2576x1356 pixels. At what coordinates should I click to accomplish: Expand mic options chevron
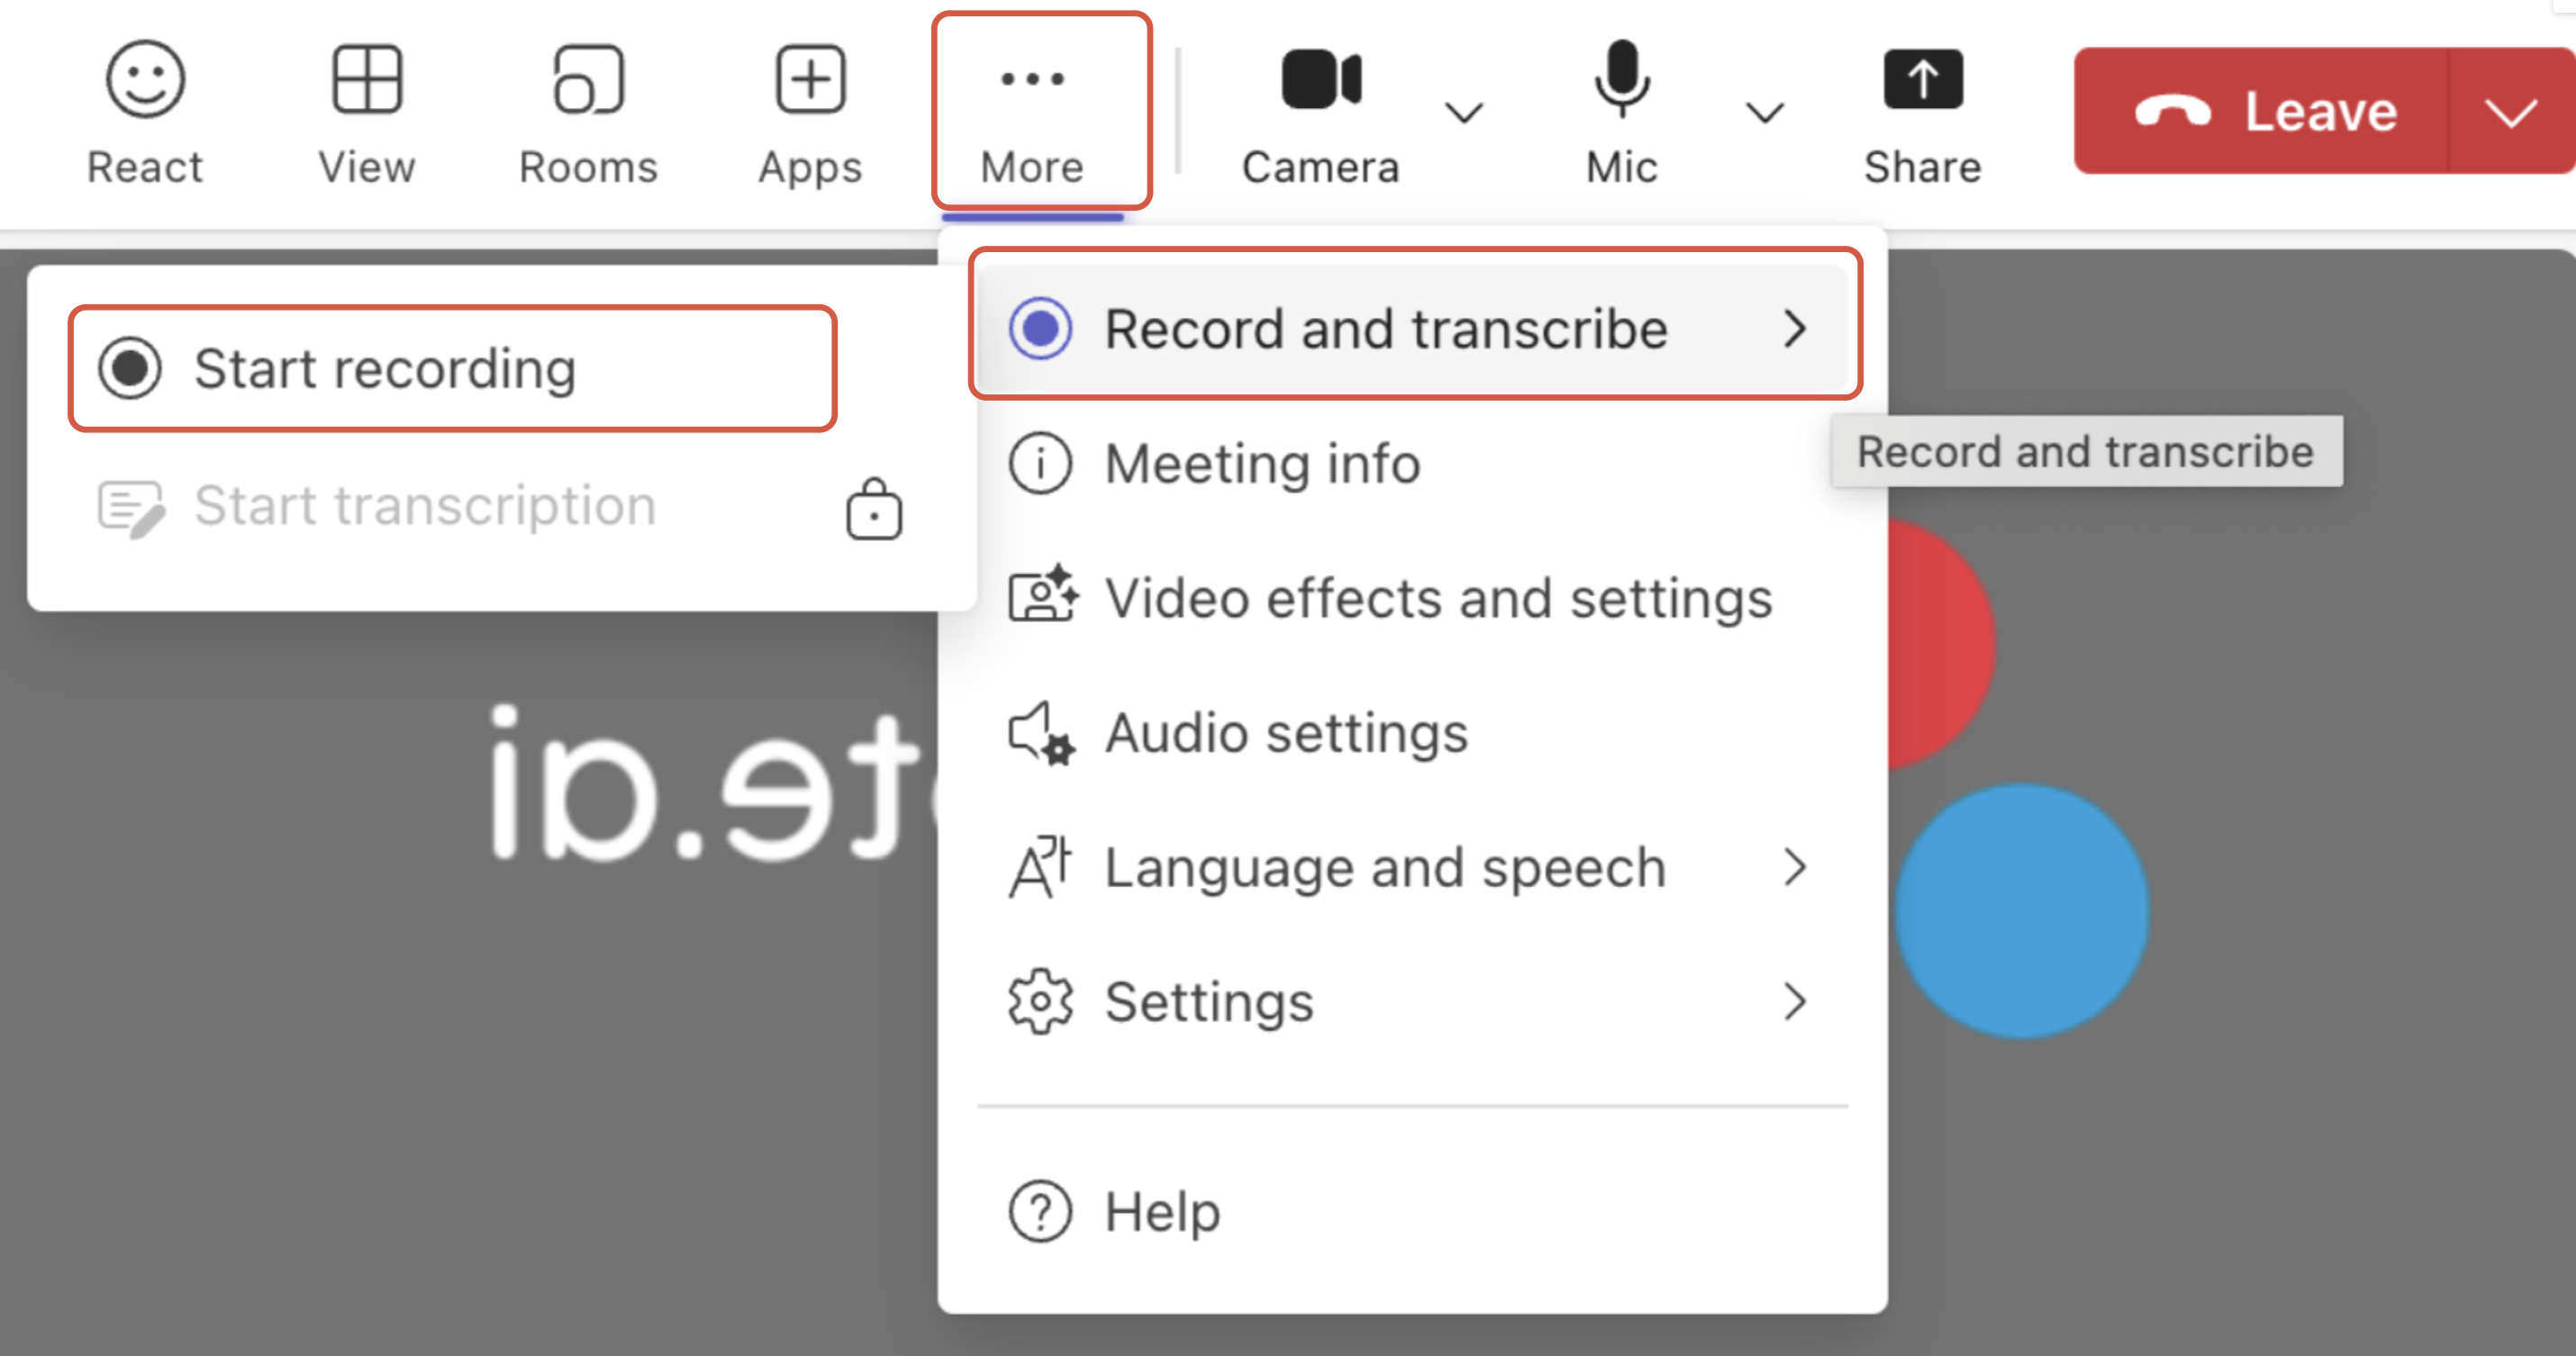[1765, 112]
